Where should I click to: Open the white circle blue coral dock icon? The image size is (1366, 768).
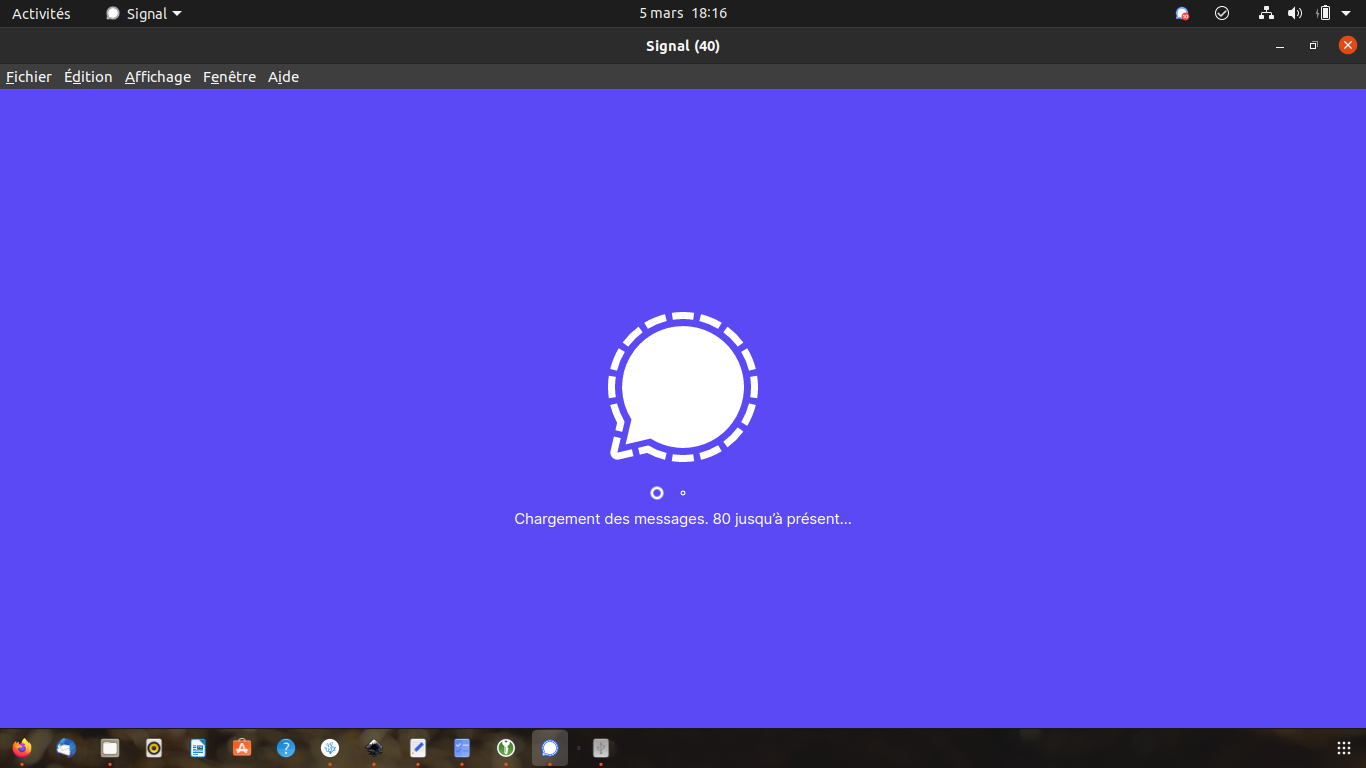pyautogui.click(x=330, y=747)
